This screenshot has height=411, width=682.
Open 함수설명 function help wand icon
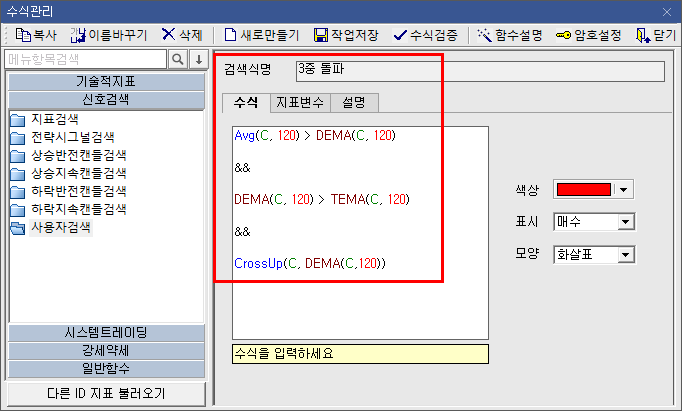(485, 35)
